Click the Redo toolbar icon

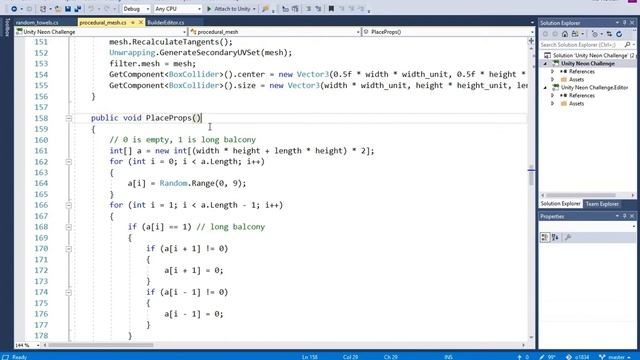107,9
